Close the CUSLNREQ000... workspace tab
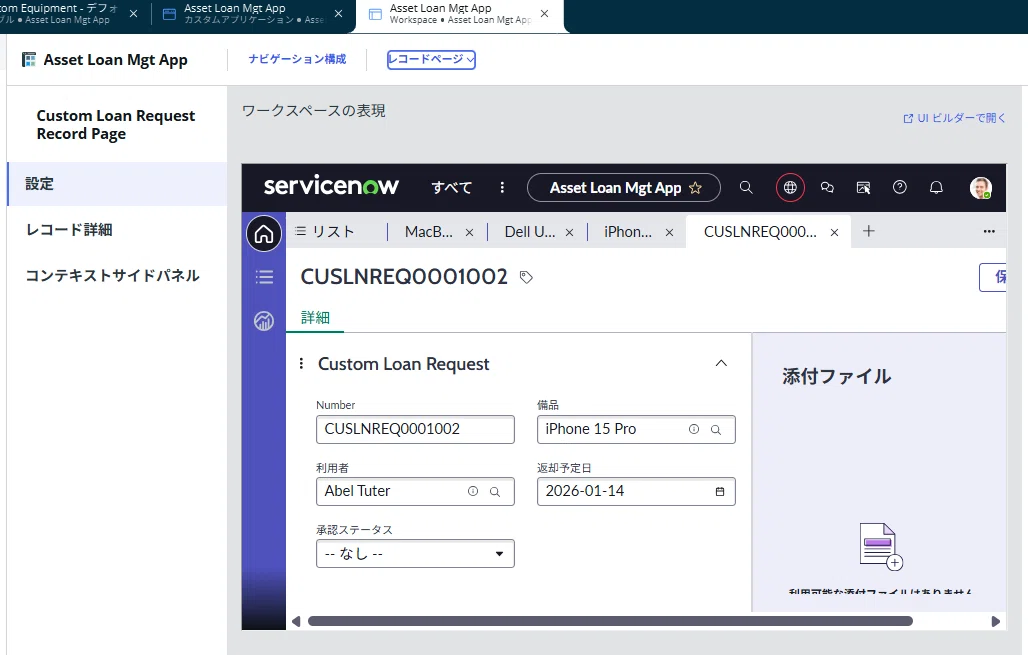The height and width of the screenshot is (655, 1028). 835,232
